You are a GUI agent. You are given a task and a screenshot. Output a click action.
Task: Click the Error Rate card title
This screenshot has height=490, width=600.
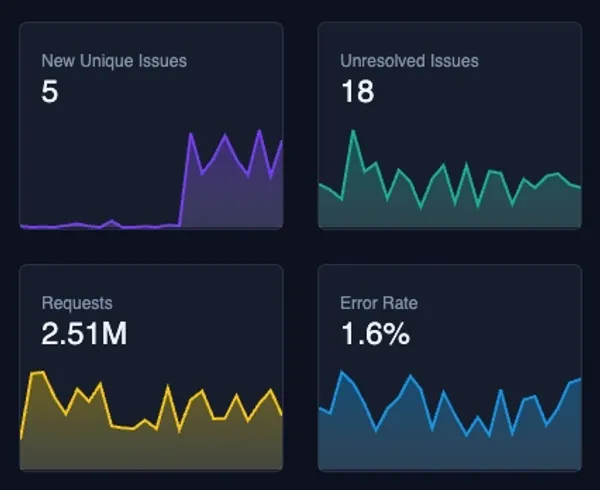(379, 303)
